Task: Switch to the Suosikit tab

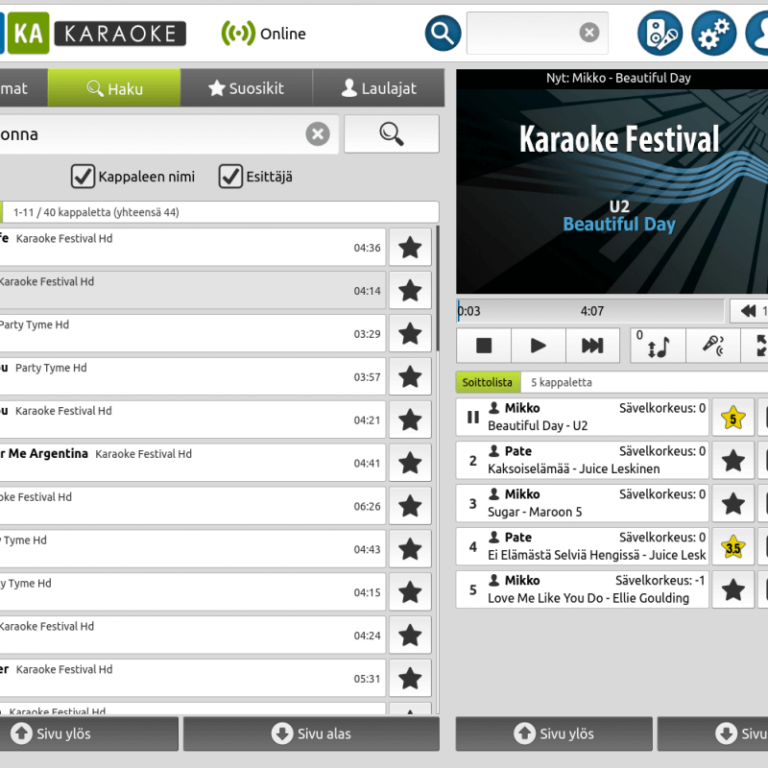Action: [246, 89]
